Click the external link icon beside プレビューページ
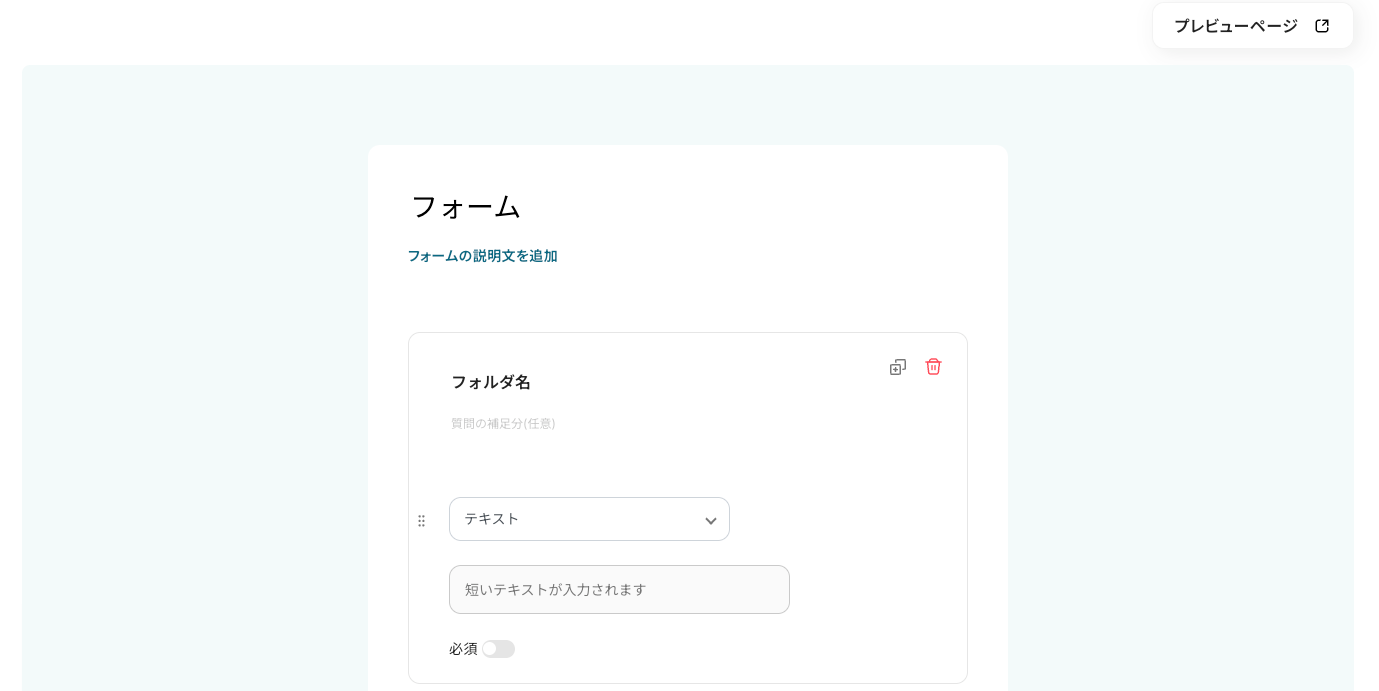The image size is (1379, 691). 1322,26
